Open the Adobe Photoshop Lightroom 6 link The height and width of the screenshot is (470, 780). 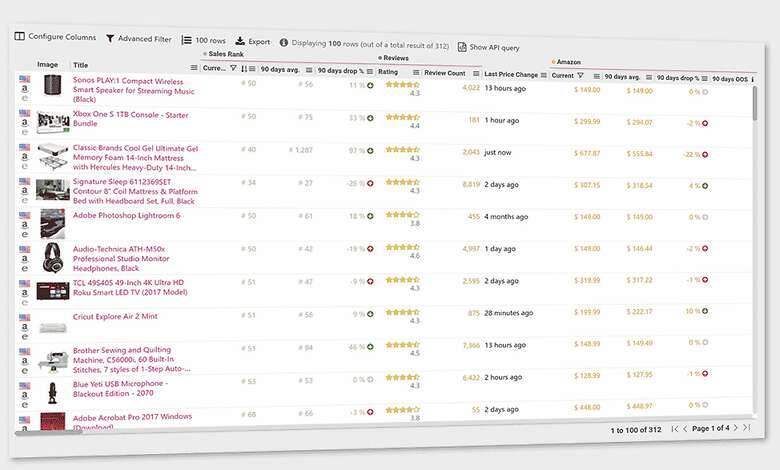click(x=126, y=215)
